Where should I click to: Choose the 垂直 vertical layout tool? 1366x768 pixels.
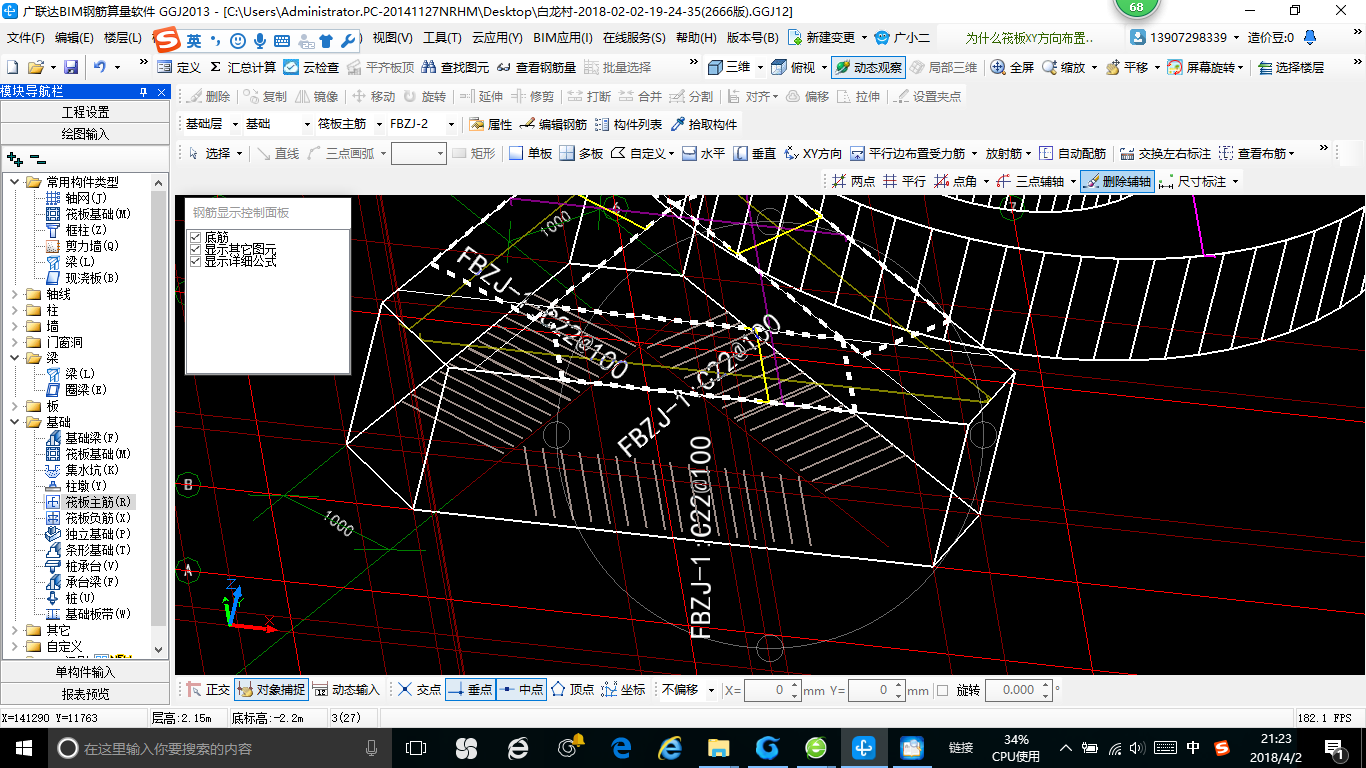(754, 153)
